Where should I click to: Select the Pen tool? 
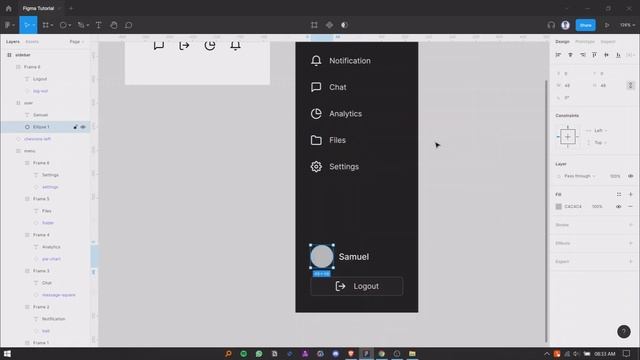coord(81,25)
